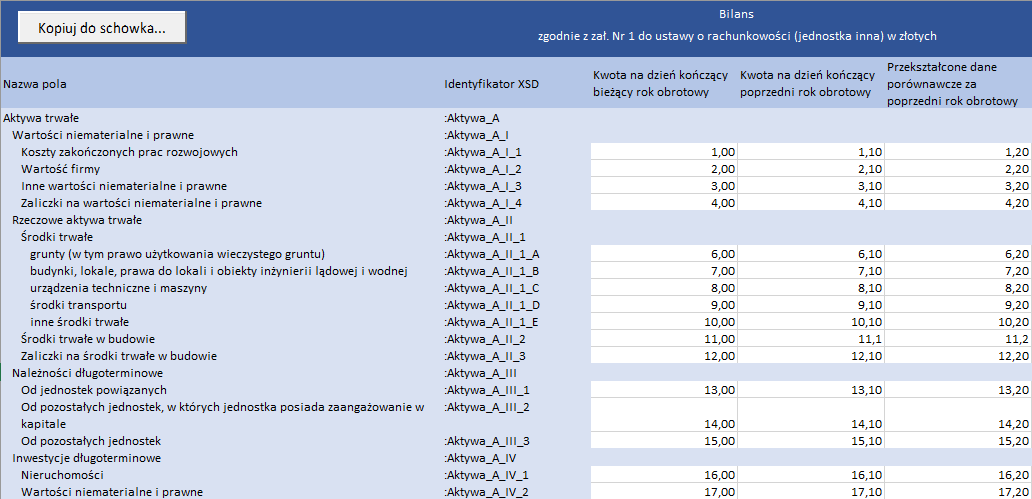This screenshot has width=1032, height=499.
Task: Select the :Aktywa_A_IV_1 identifier
Action: [486, 475]
